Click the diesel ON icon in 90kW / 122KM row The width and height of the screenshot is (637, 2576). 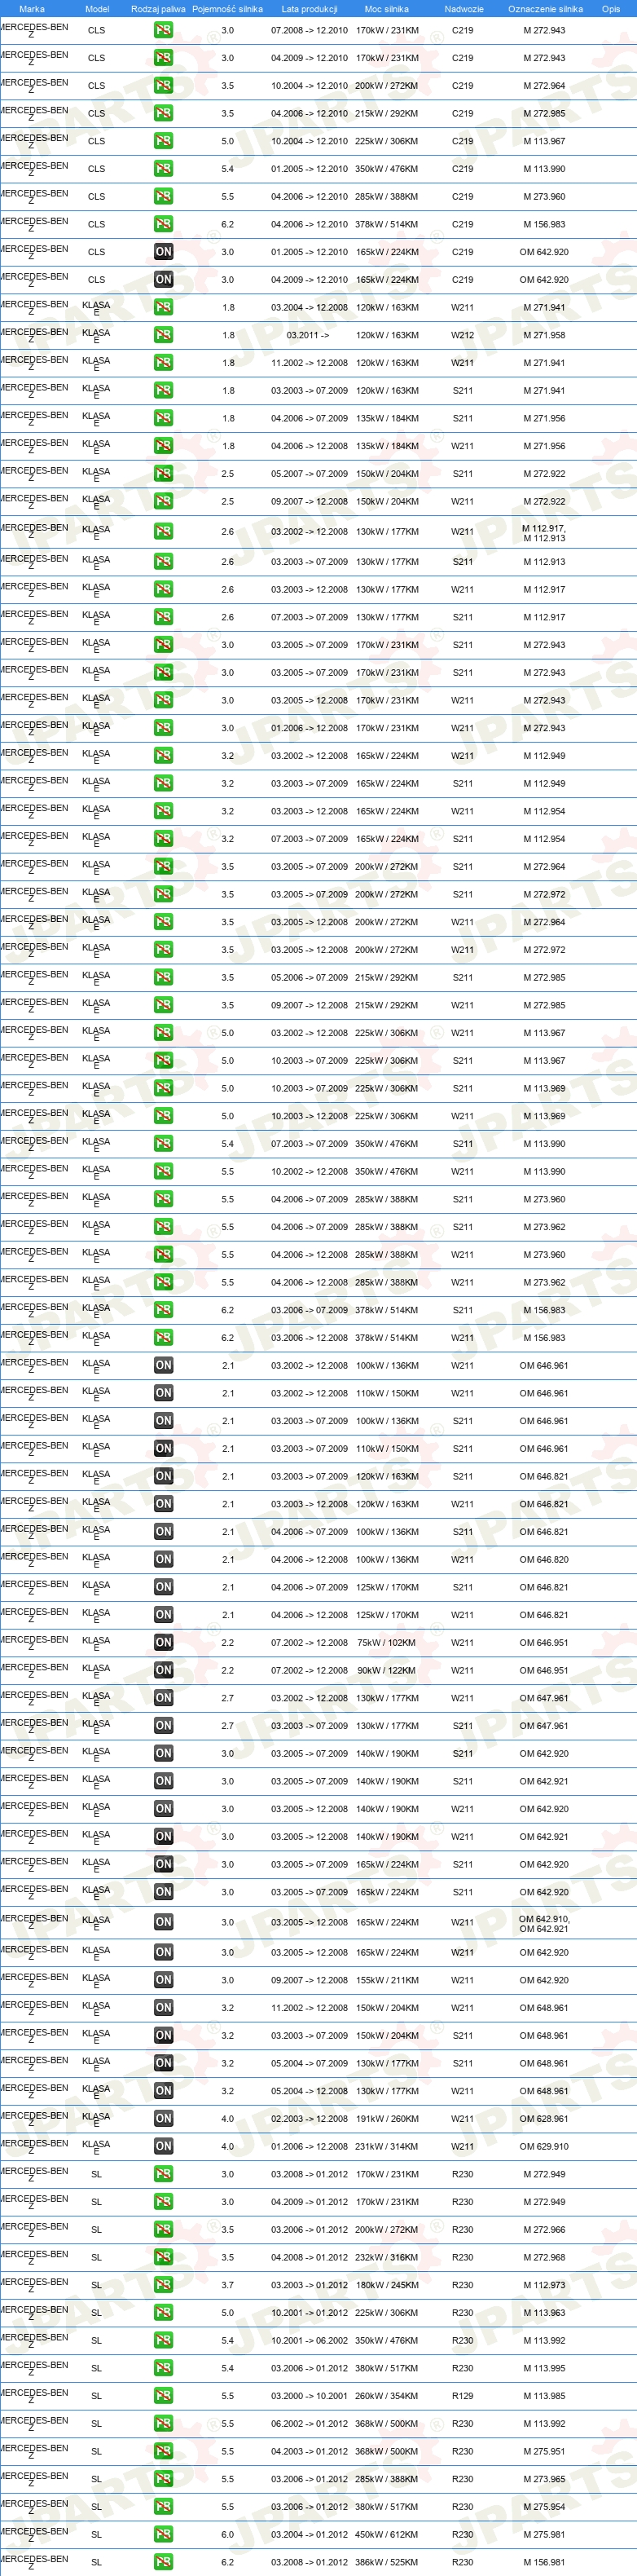pyautogui.click(x=163, y=1671)
